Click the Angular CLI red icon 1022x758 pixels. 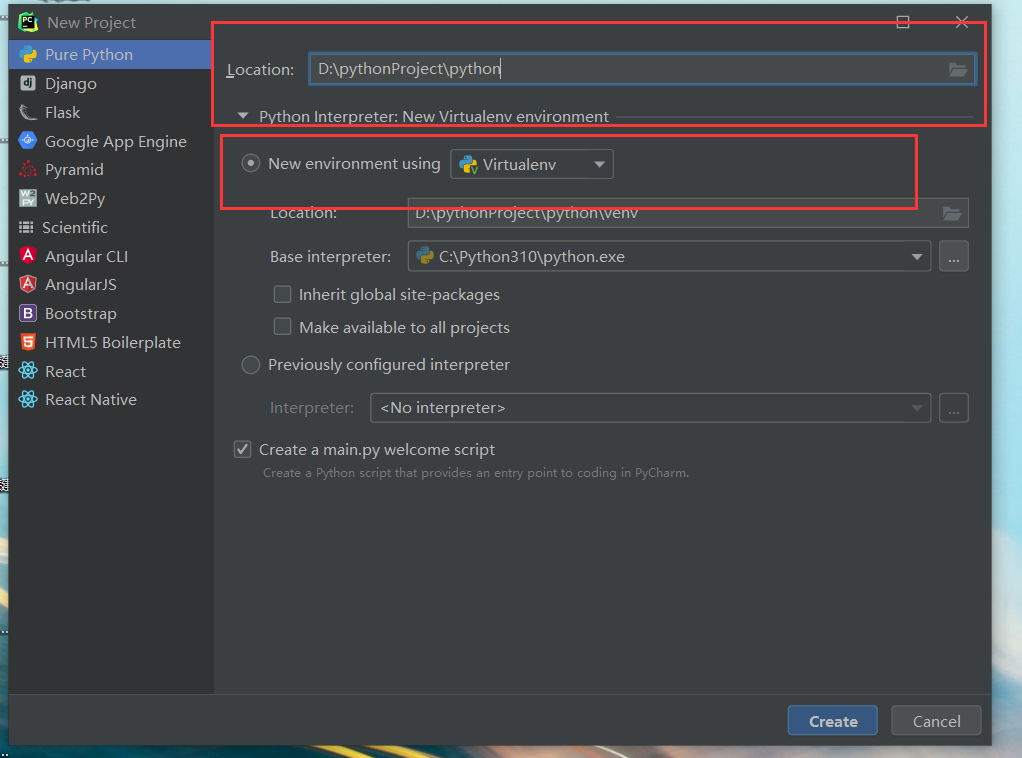(28, 255)
